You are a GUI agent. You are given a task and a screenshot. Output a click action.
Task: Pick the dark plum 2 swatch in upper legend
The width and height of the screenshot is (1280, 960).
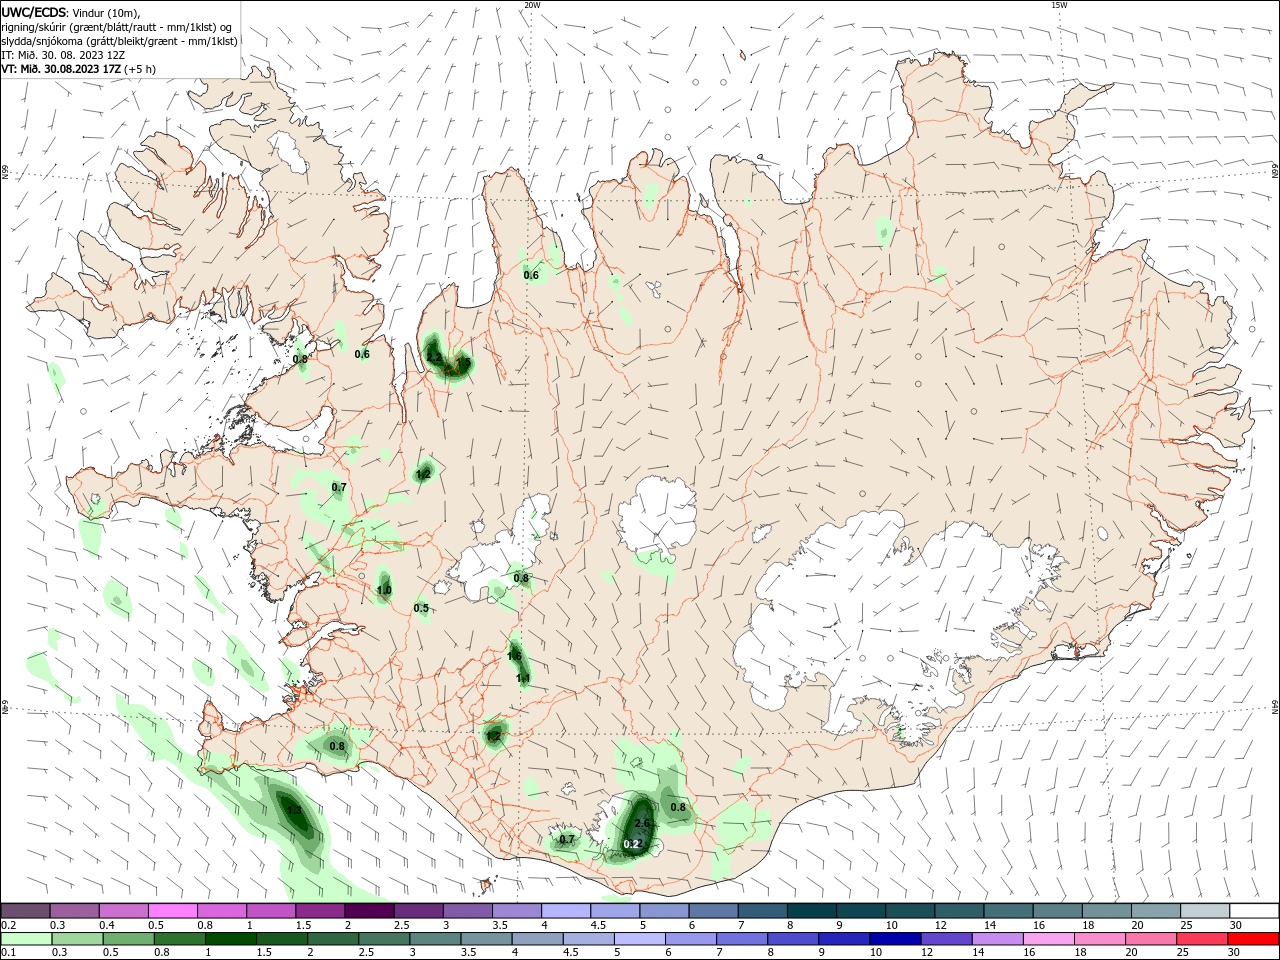(368, 911)
